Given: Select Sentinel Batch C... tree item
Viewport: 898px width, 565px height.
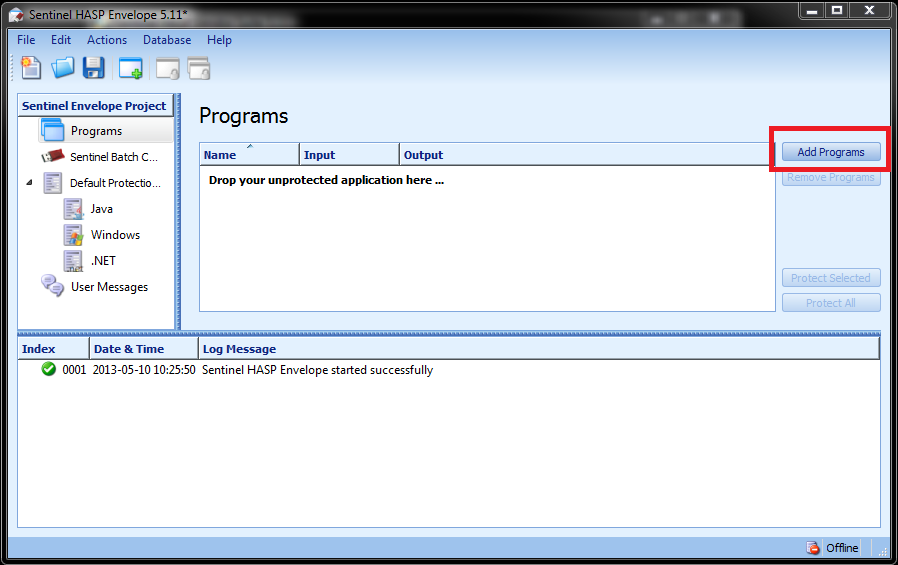Looking at the screenshot, I should 113,157.
